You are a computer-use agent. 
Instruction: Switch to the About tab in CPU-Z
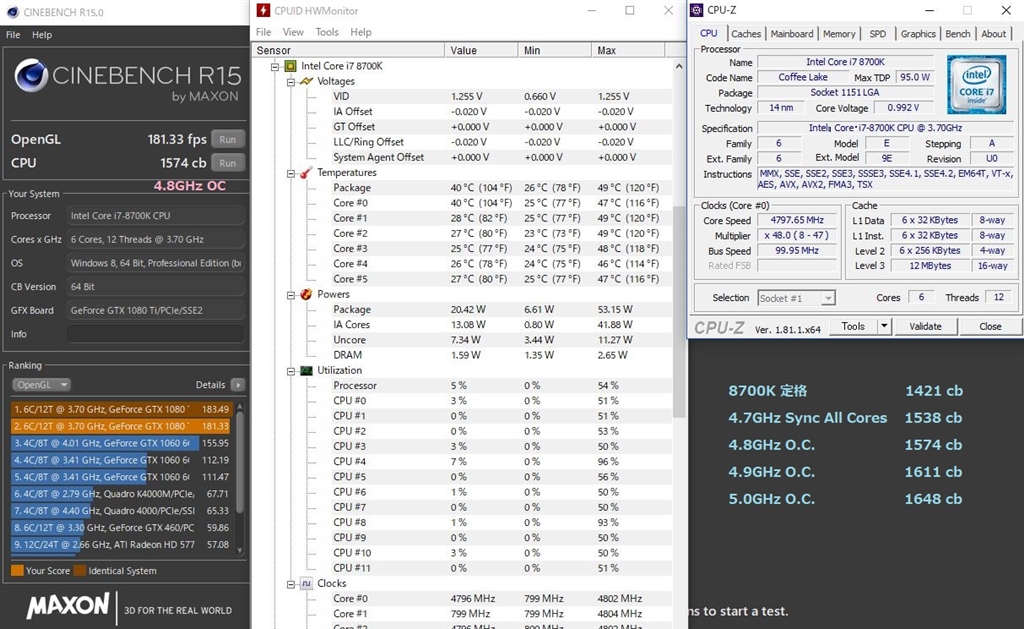click(993, 34)
